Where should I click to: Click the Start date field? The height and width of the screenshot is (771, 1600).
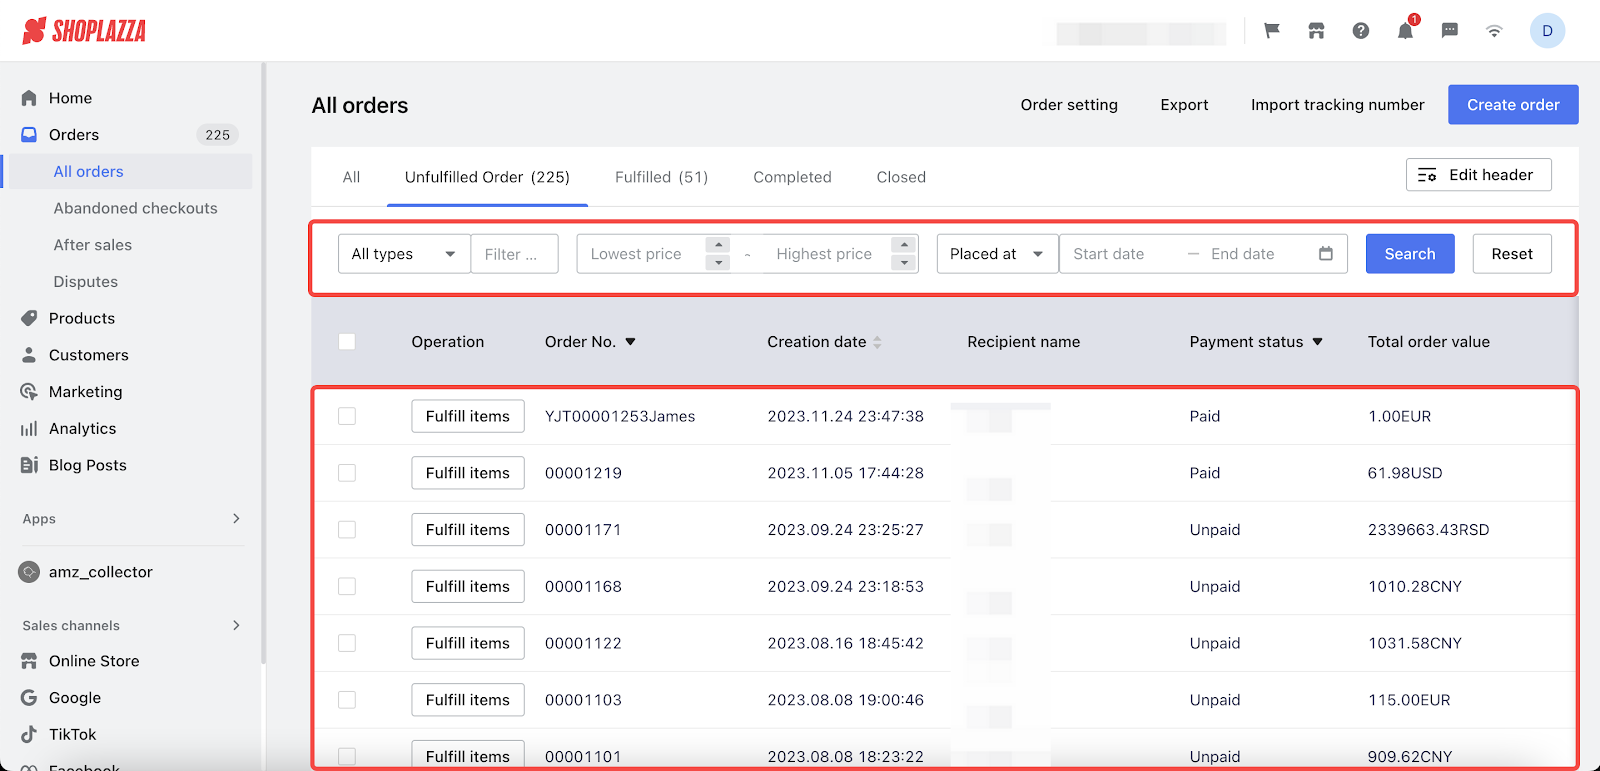click(x=1122, y=254)
